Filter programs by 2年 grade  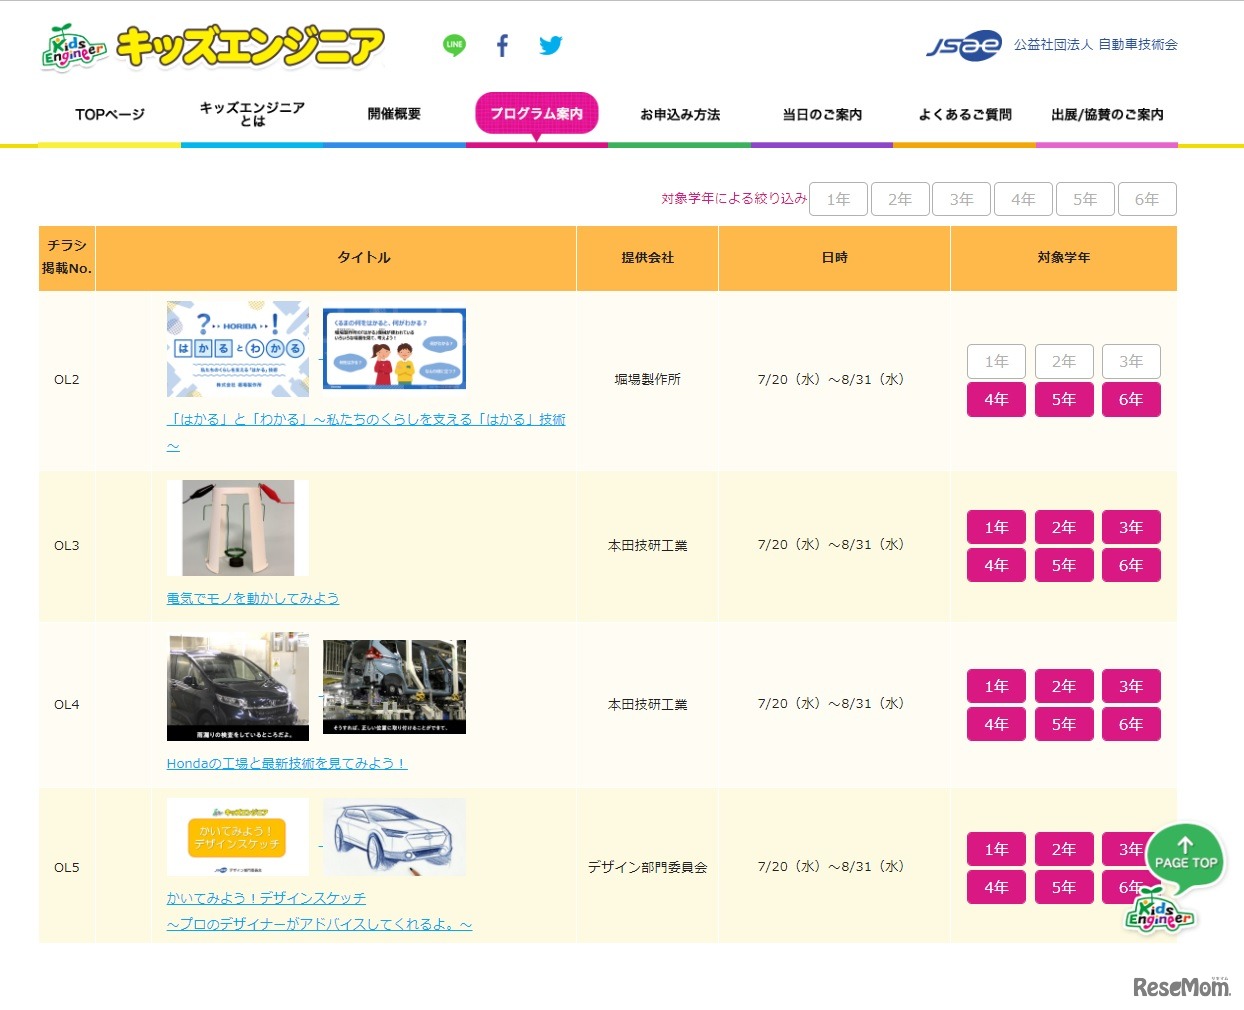(900, 199)
